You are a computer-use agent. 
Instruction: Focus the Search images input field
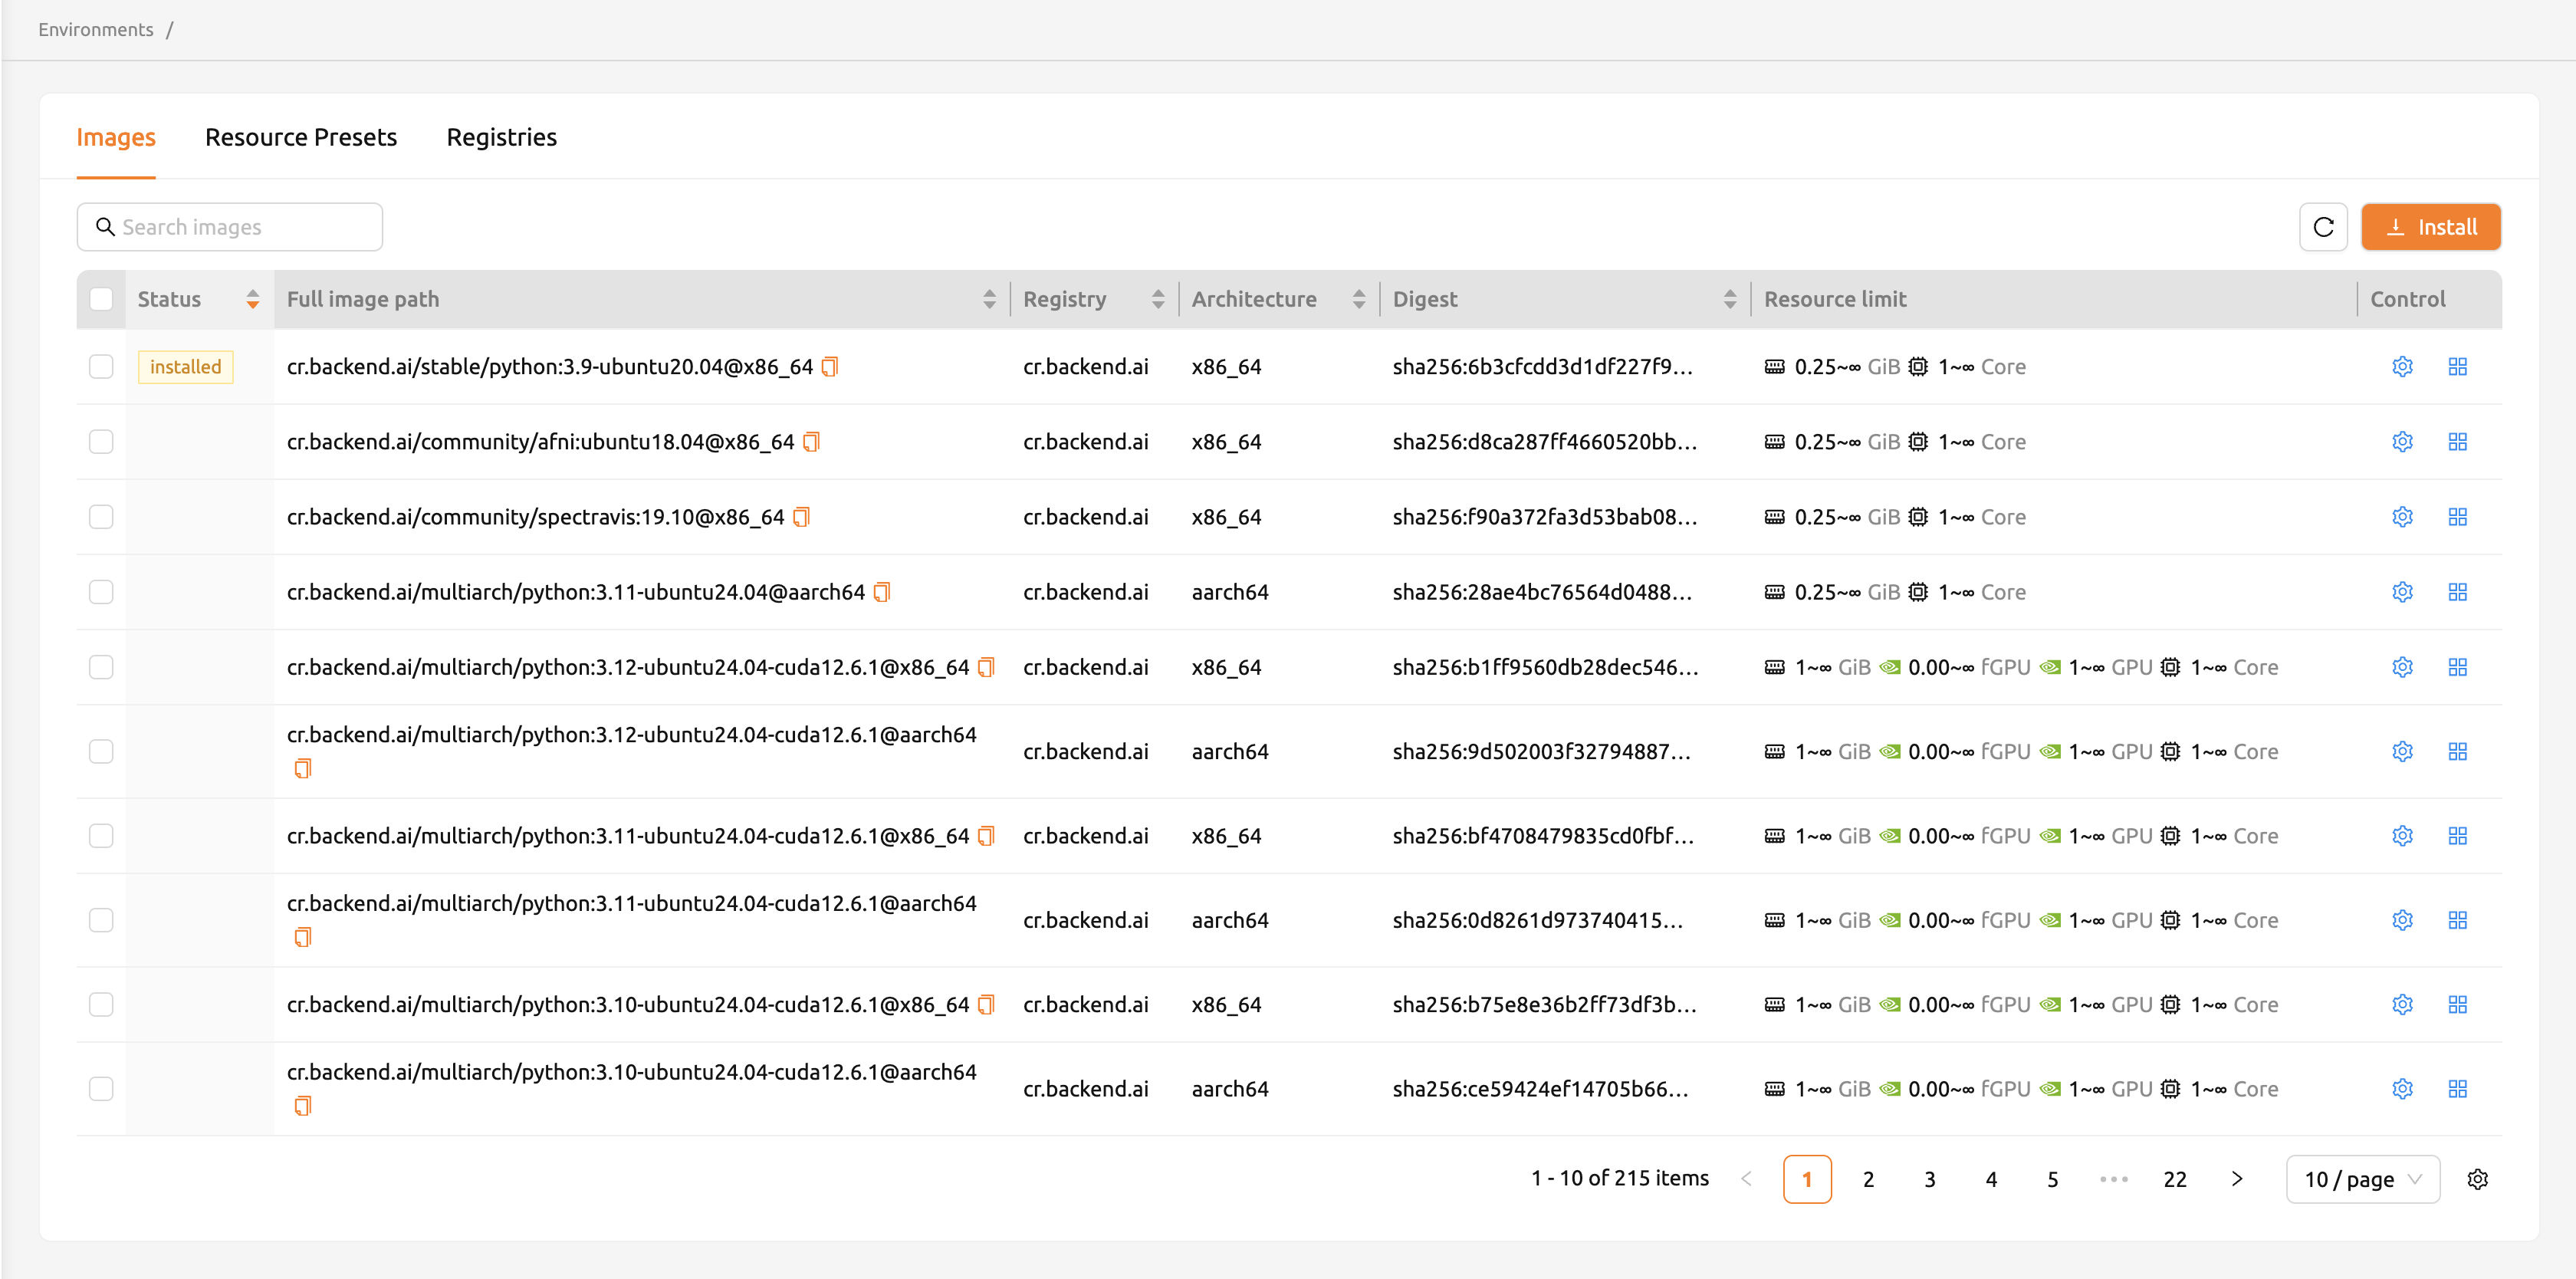pyautogui.click(x=229, y=227)
